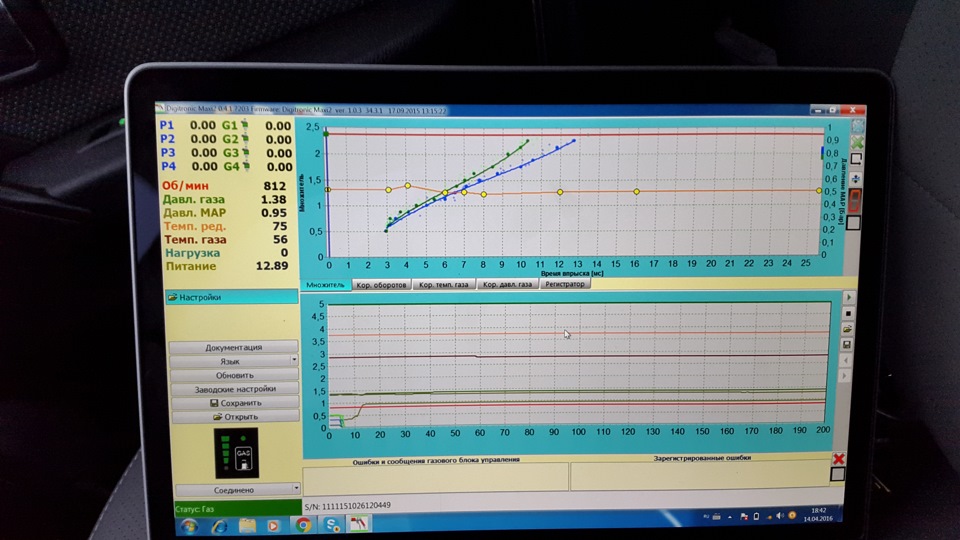Click the red digit display icon
960x540 pixels.
(x=855, y=200)
